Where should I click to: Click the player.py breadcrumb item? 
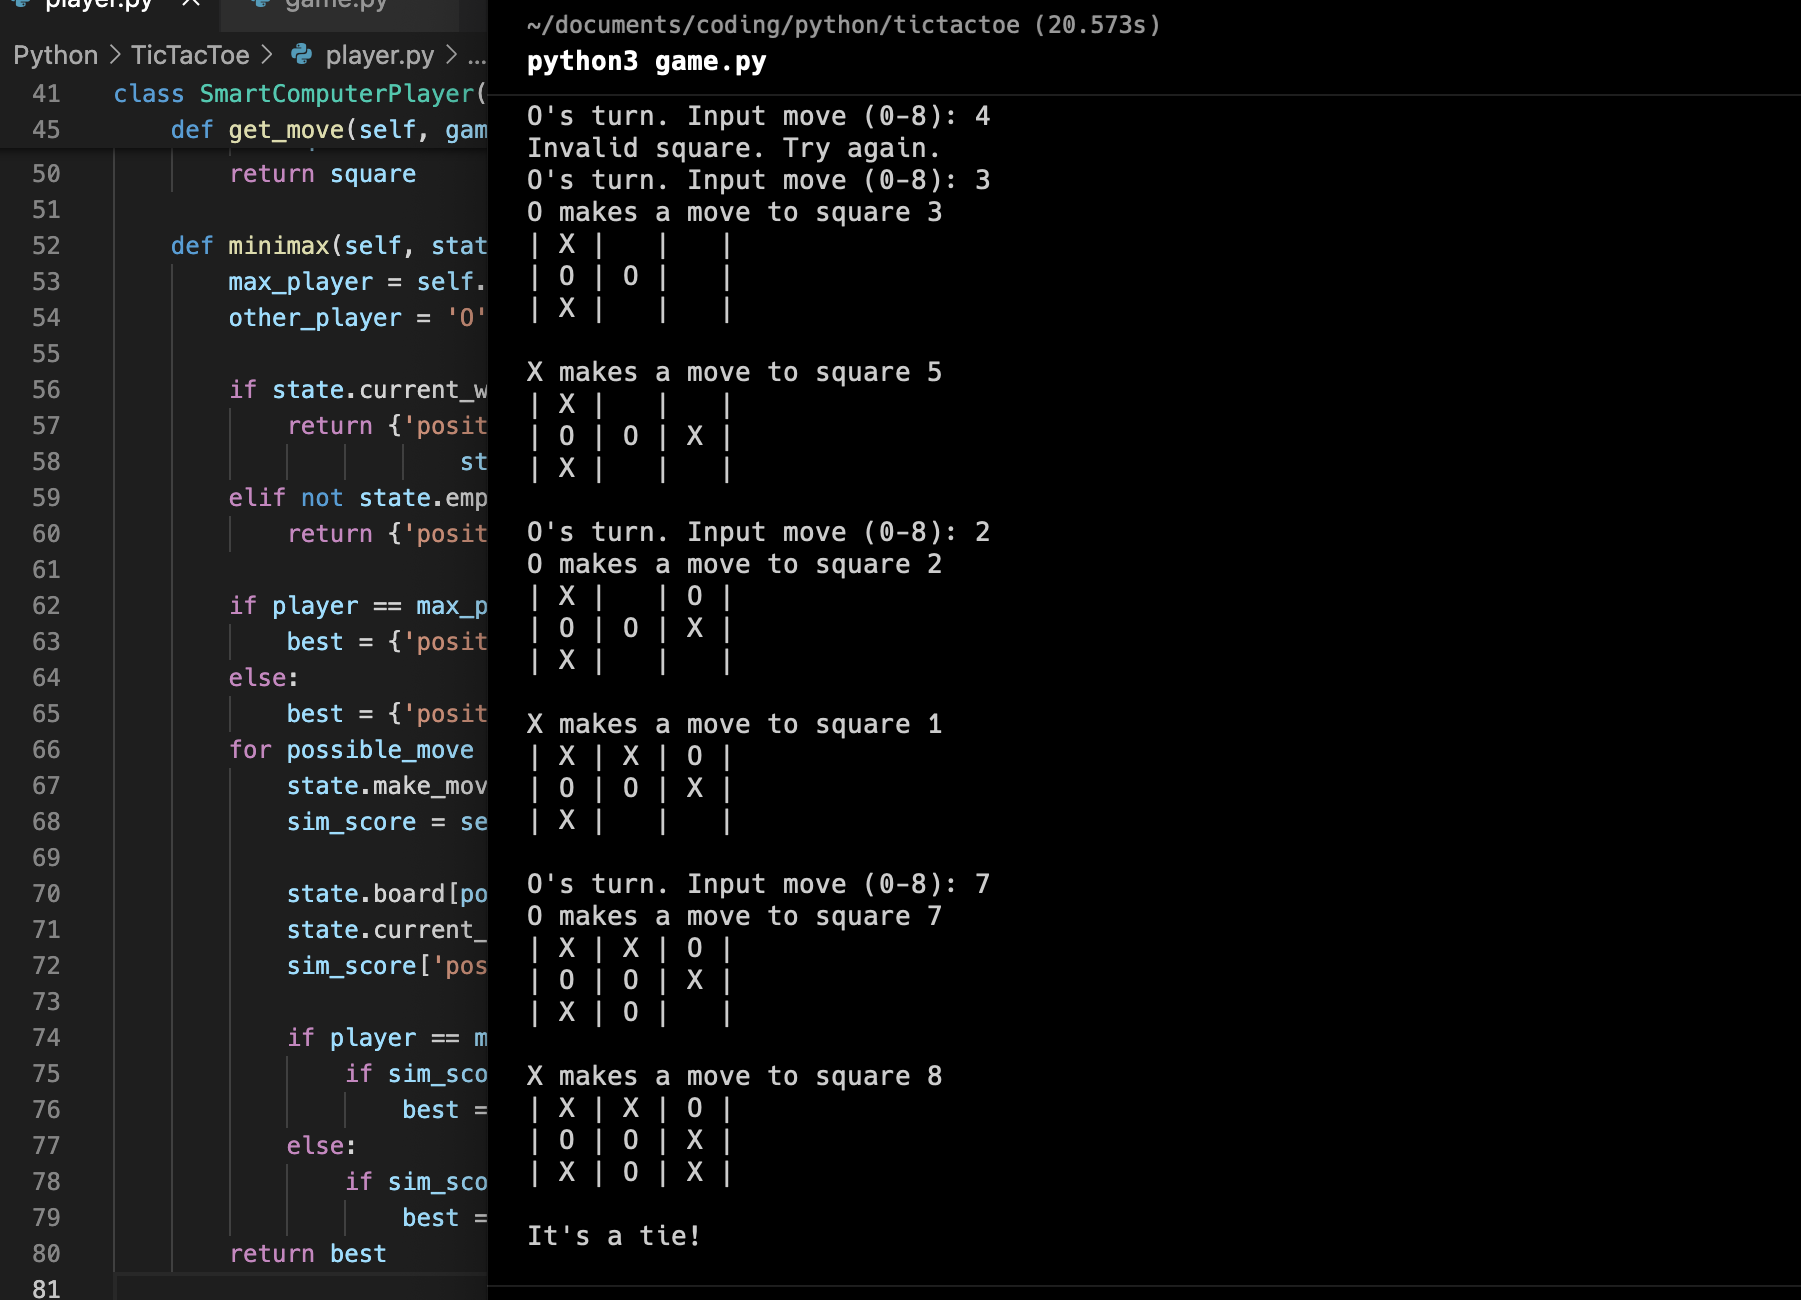tap(380, 55)
